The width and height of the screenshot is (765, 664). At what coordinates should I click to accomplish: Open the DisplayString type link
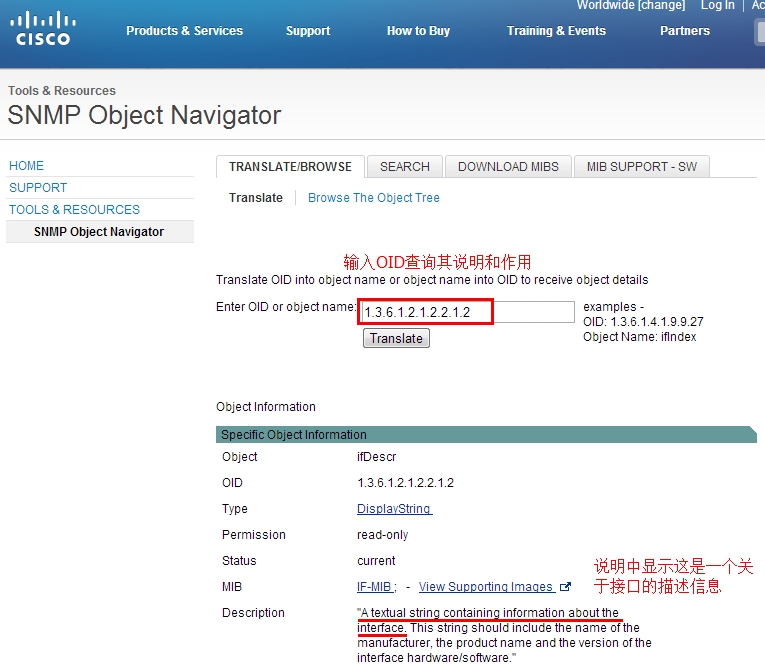394,509
